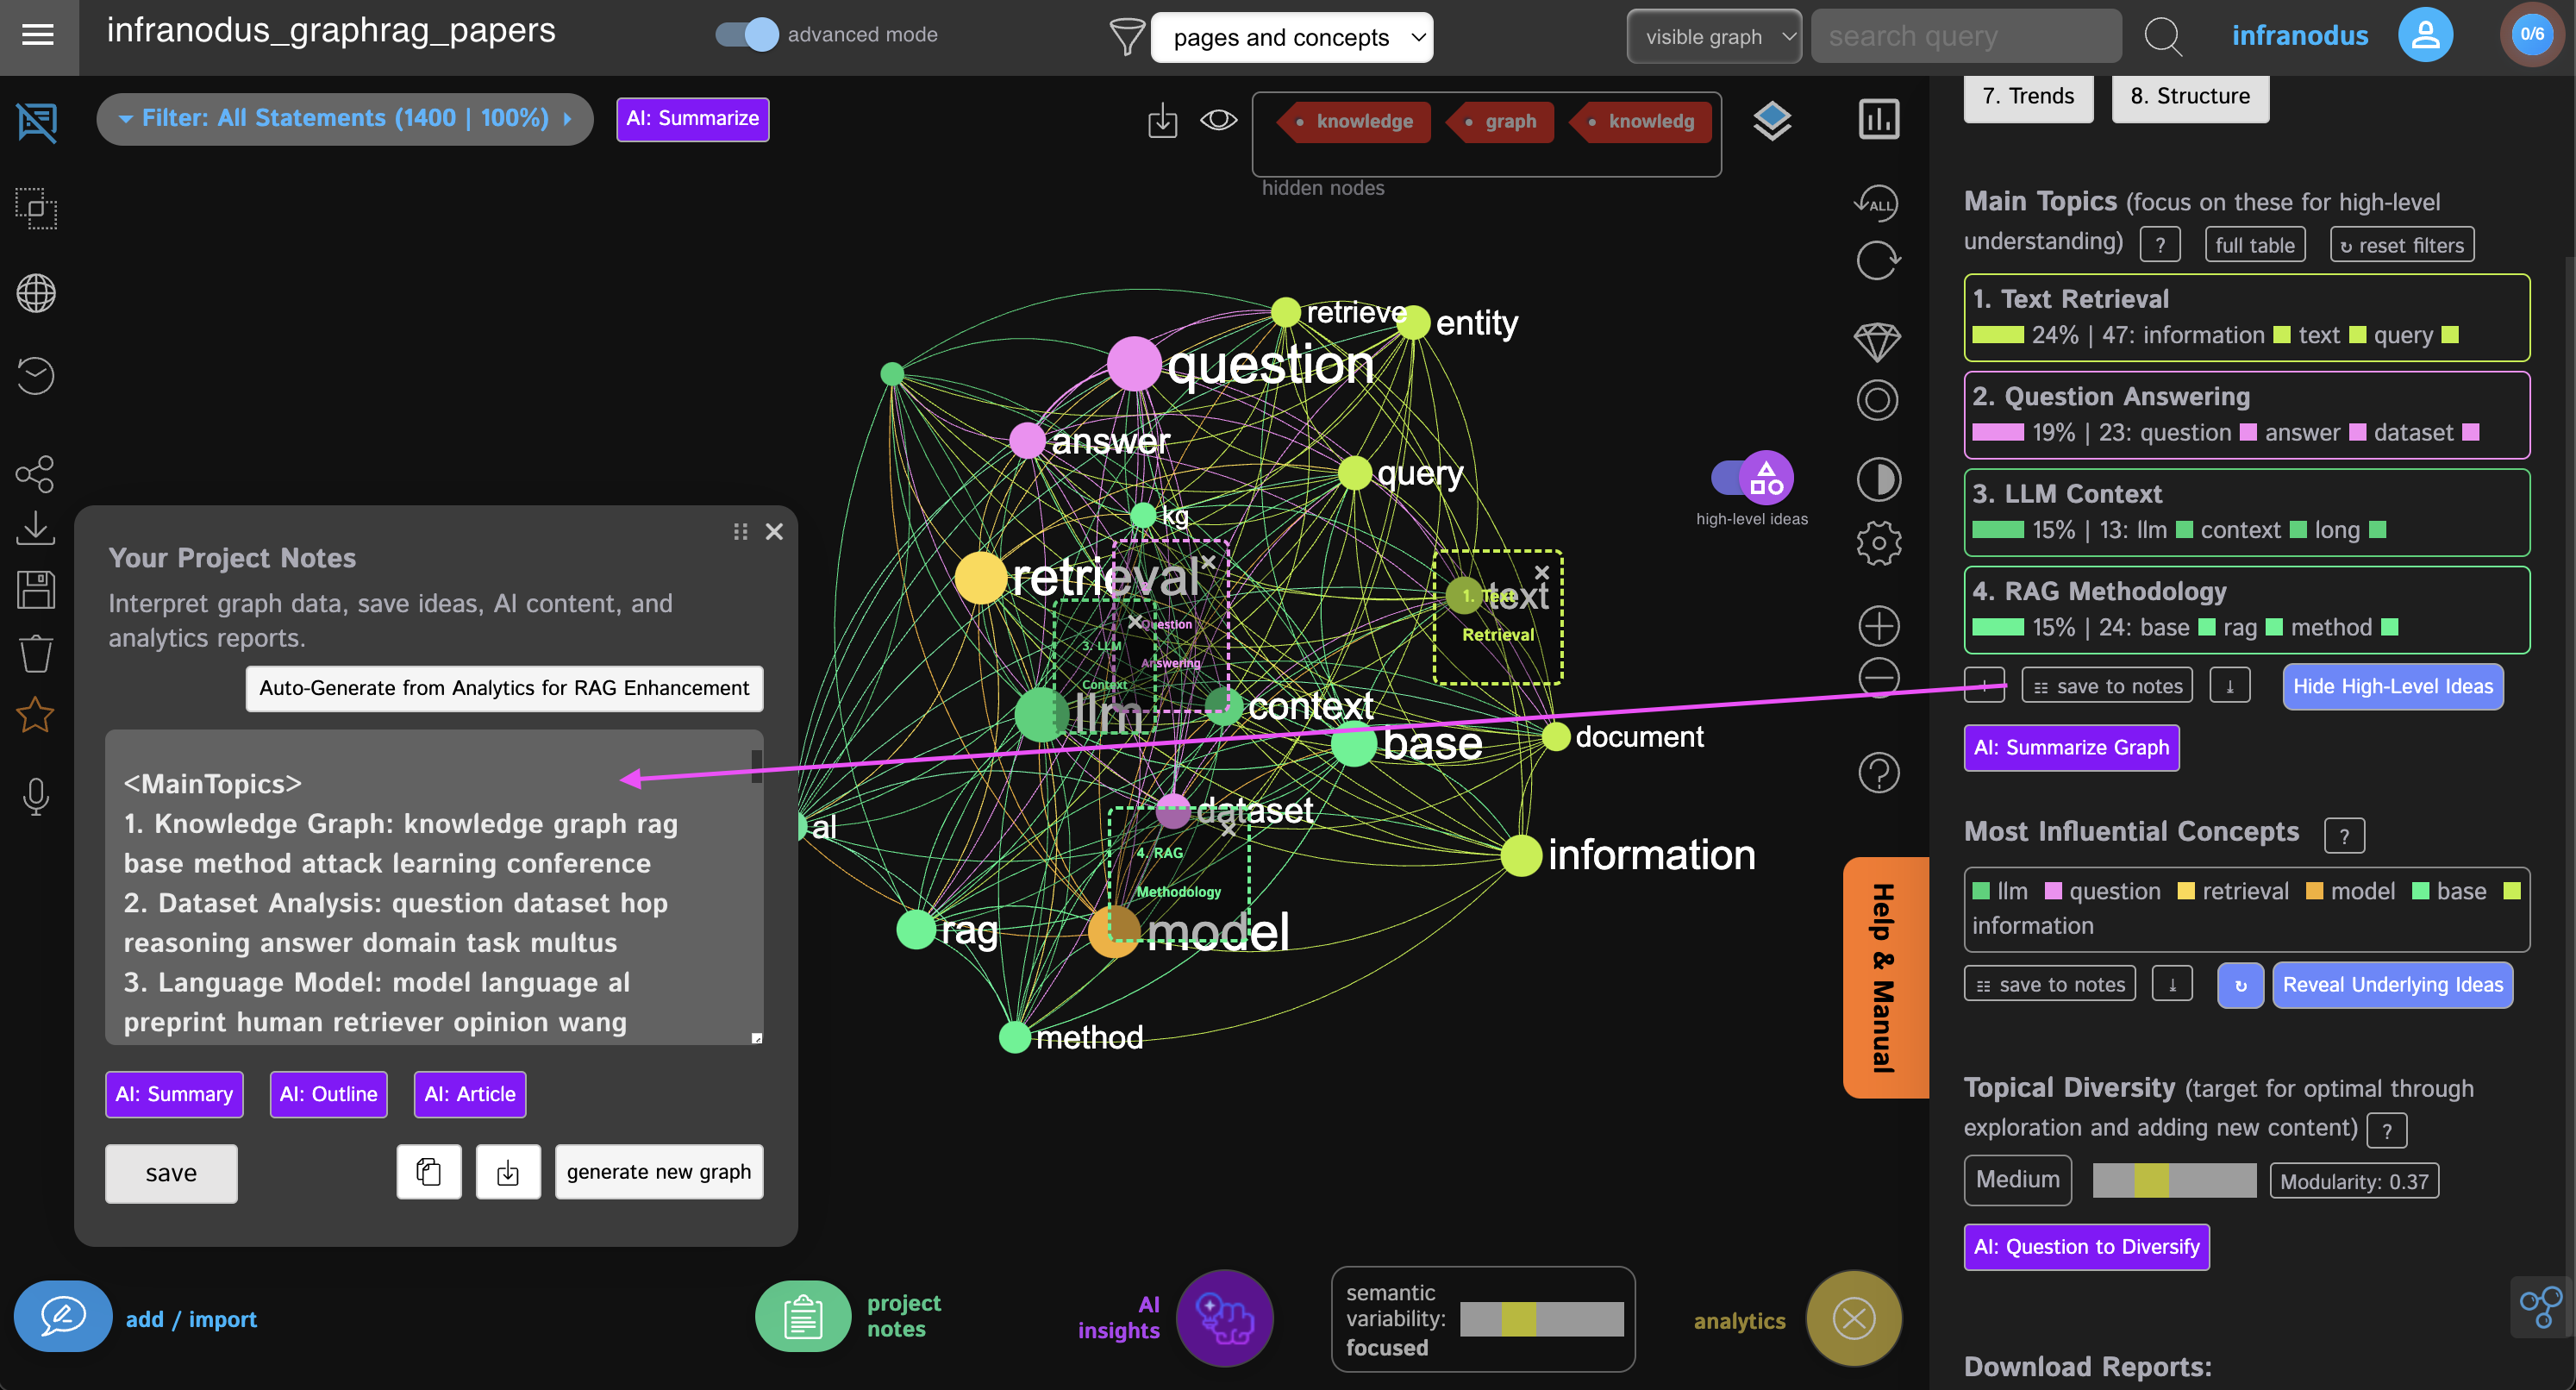
Task: Click the llm green color swatch
Action: (1981, 891)
